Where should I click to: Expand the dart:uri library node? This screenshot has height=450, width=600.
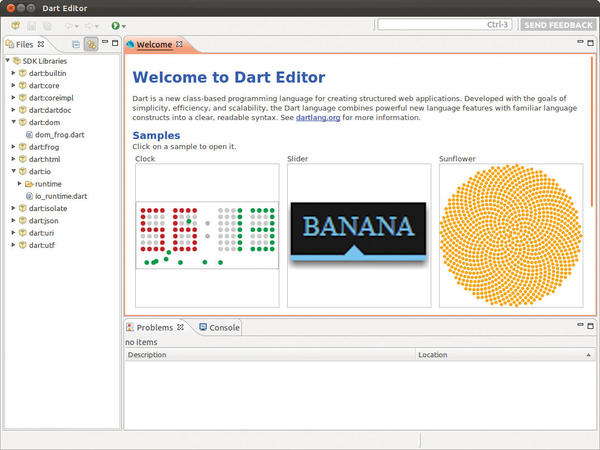[x=13, y=232]
